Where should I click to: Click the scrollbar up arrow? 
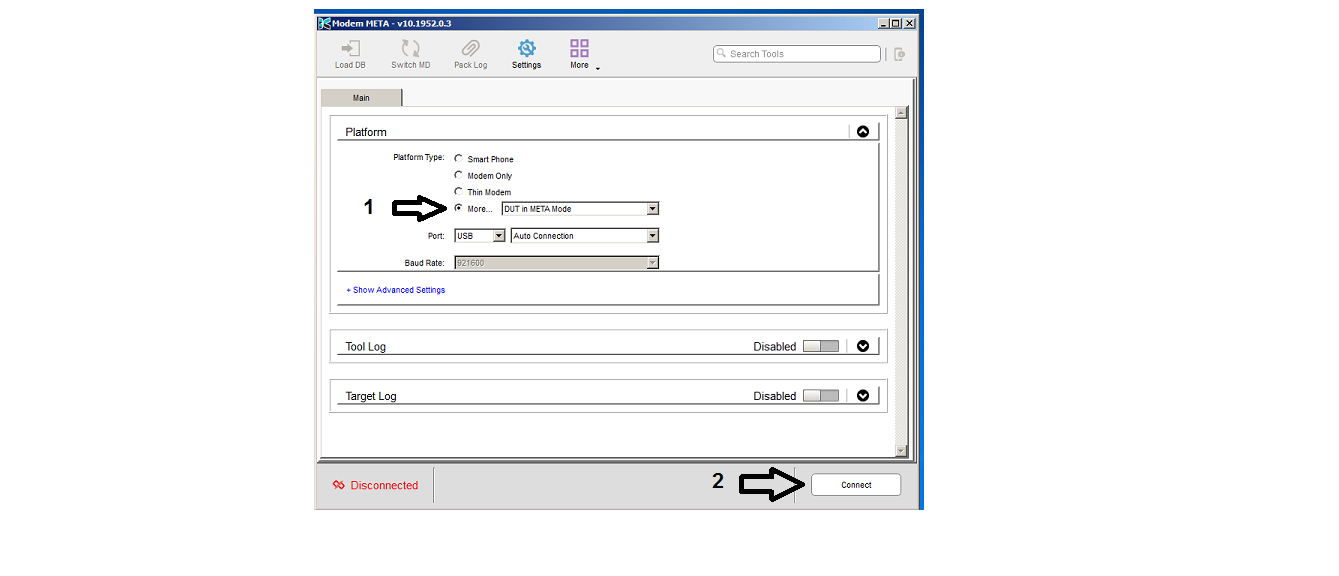click(901, 113)
